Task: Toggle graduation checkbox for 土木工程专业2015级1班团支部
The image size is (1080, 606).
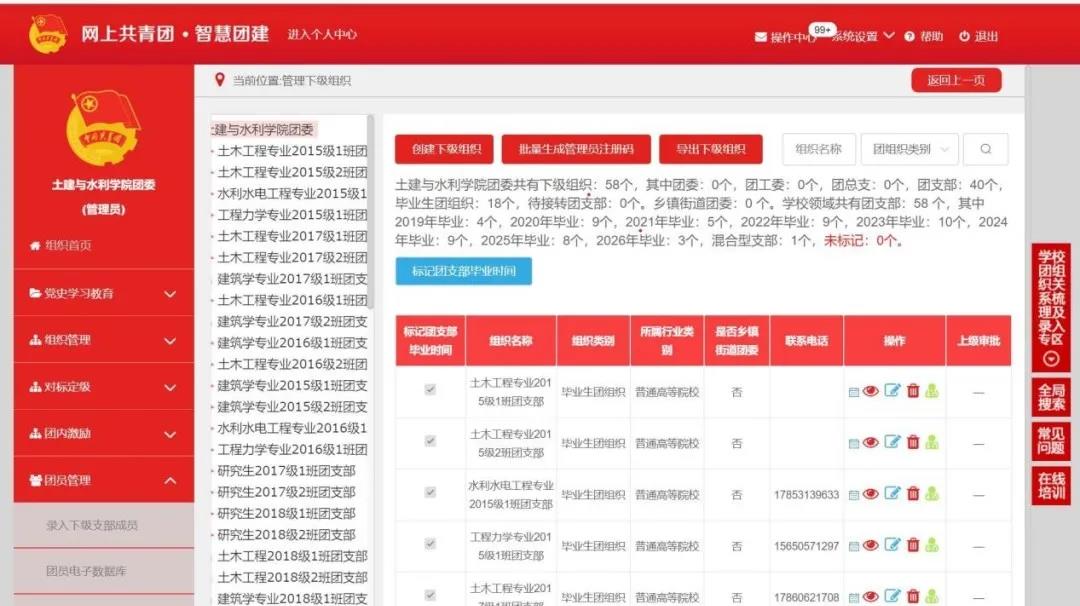Action: 430,390
